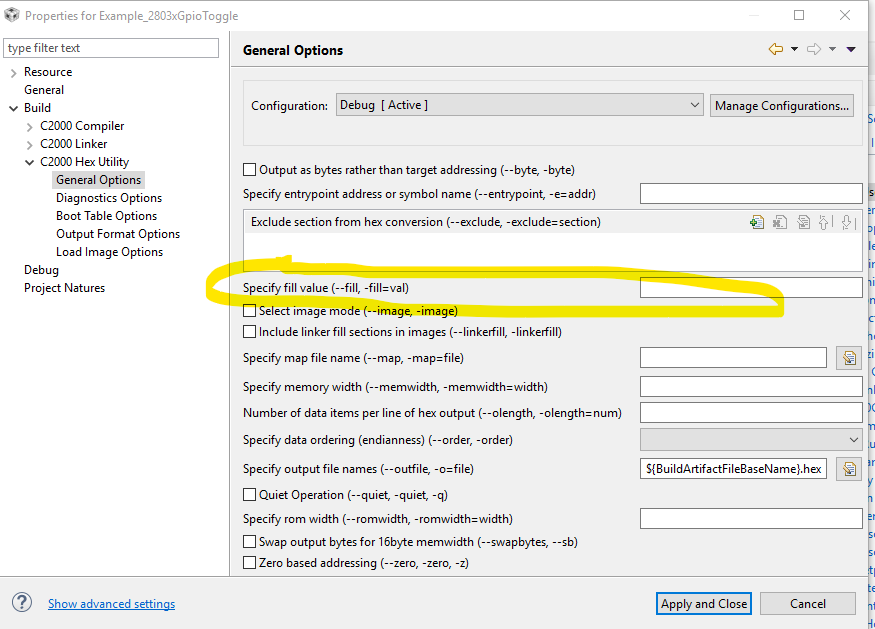Open the help question mark icon
The height and width of the screenshot is (629, 875).
pos(22,602)
